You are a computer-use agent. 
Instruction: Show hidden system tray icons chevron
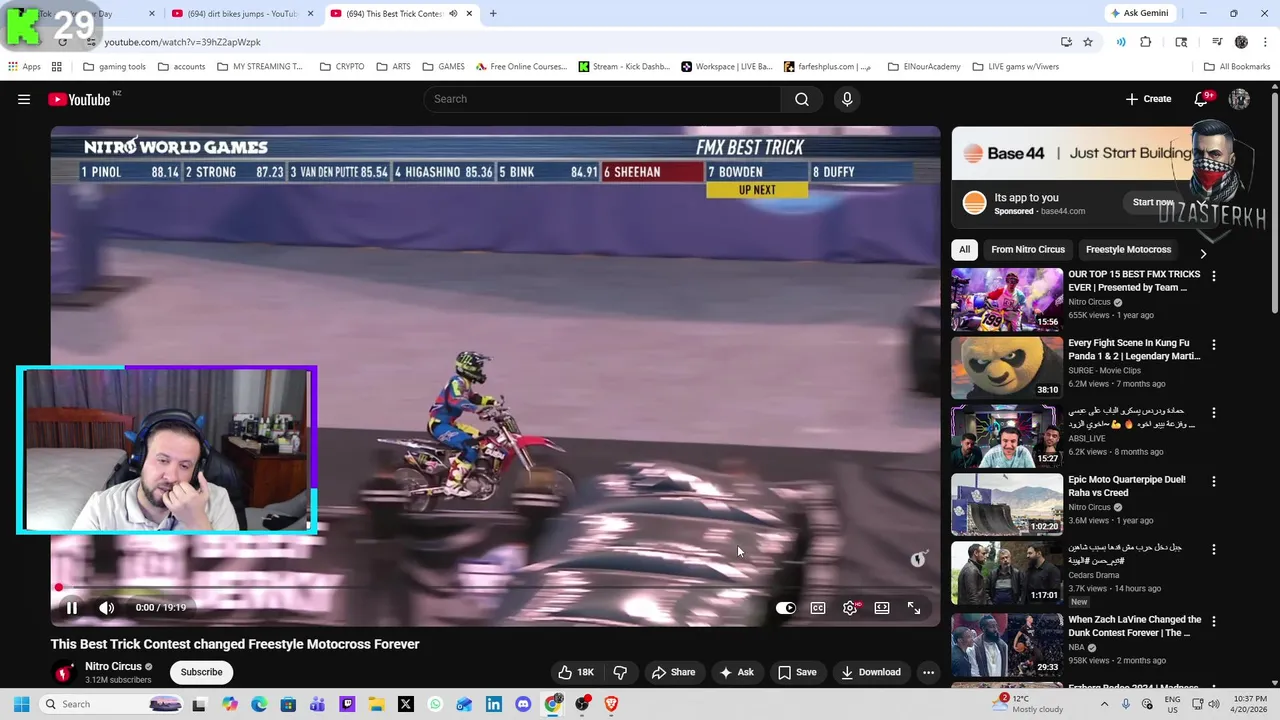(x=1104, y=704)
